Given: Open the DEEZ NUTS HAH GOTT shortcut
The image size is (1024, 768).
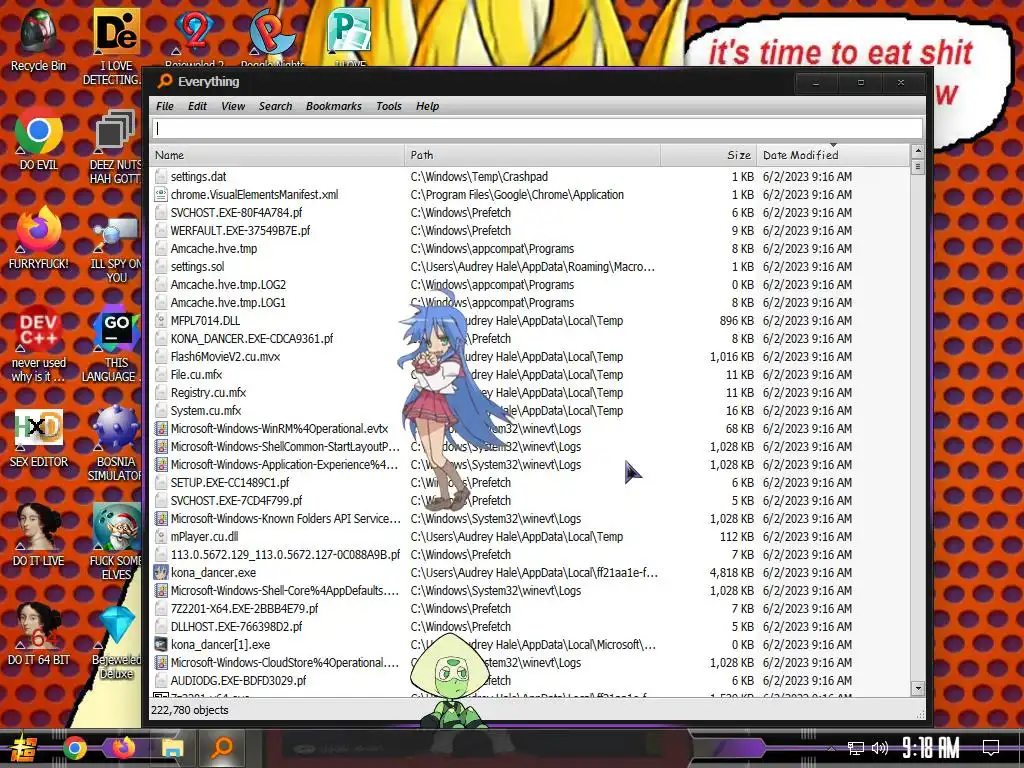Looking at the screenshot, I should click(115, 147).
